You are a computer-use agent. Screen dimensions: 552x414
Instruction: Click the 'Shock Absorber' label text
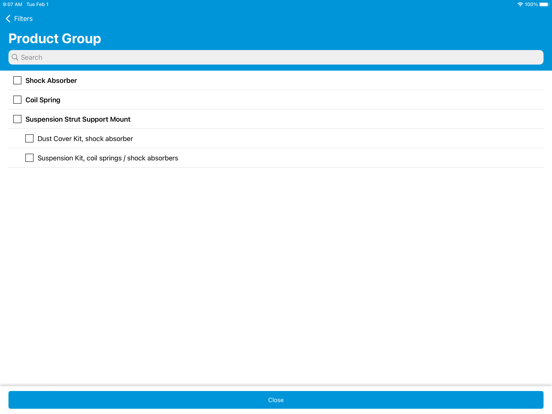coord(51,80)
